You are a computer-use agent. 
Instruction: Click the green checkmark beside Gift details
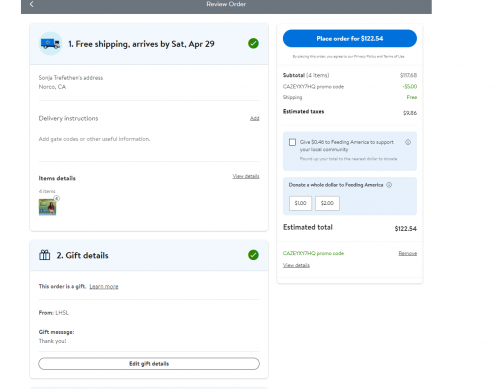(x=253, y=255)
